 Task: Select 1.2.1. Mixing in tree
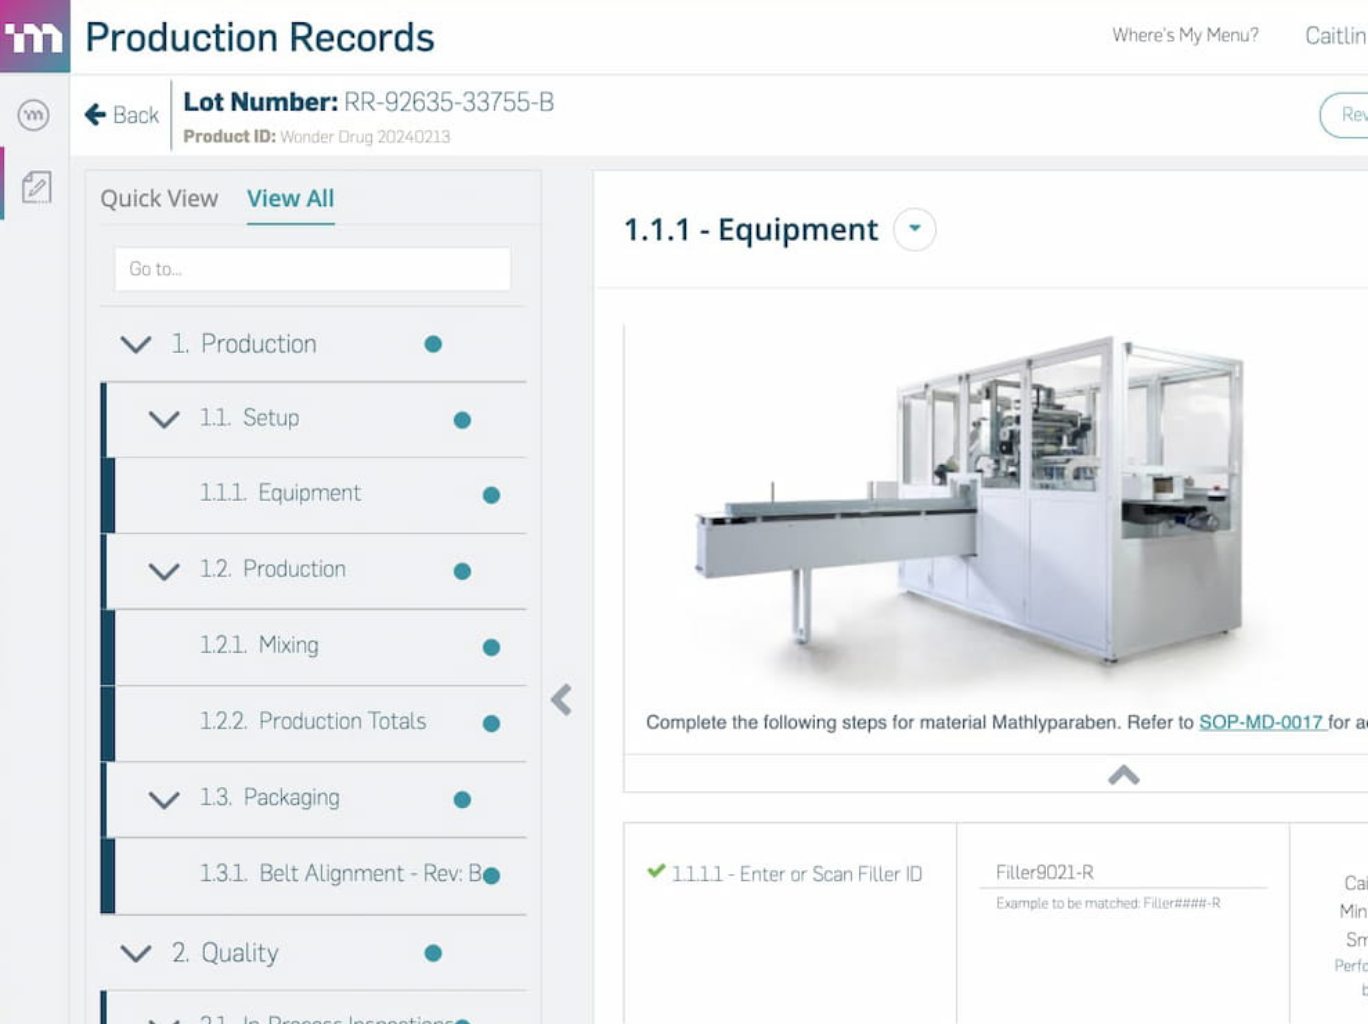pyautogui.click(x=316, y=647)
